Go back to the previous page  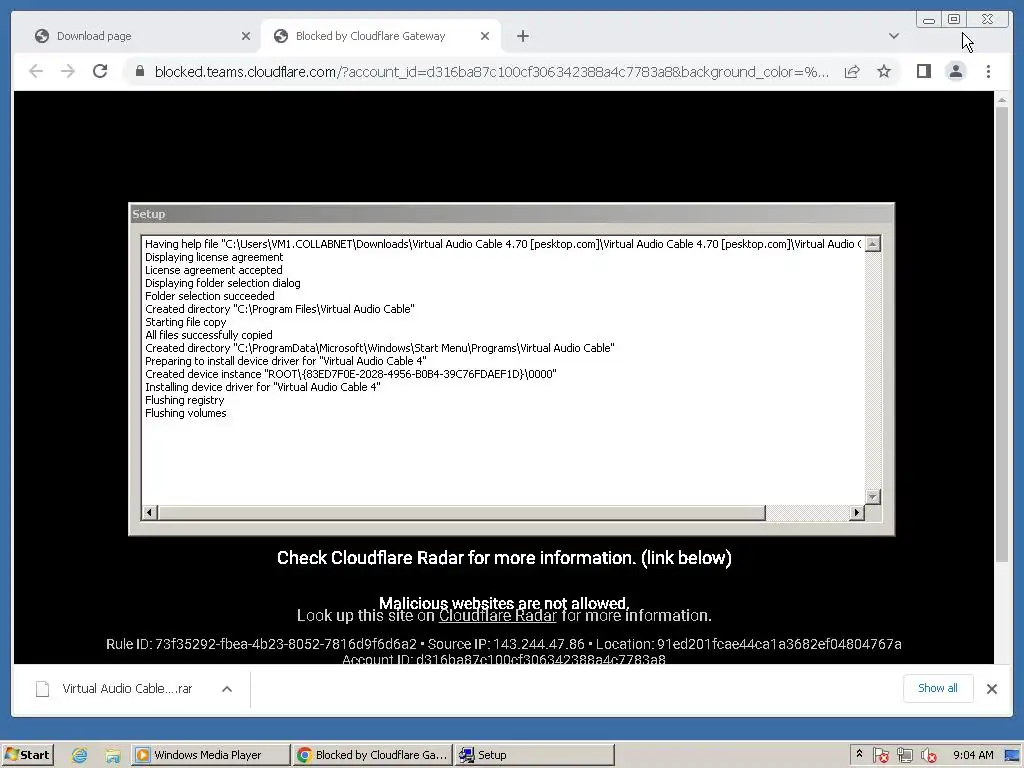coord(36,71)
